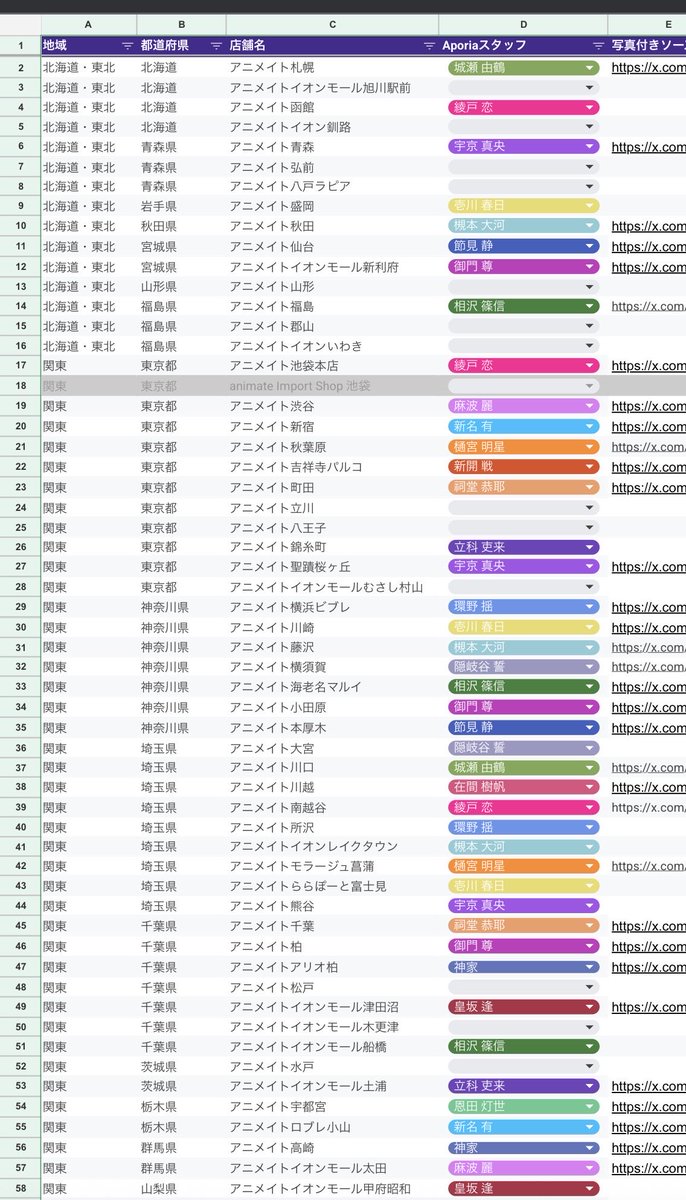This screenshot has width=686, height=1200.
Task: Open the x.com link in アニメイトイオンモール土浦 row
Action: tap(648, 1087)
